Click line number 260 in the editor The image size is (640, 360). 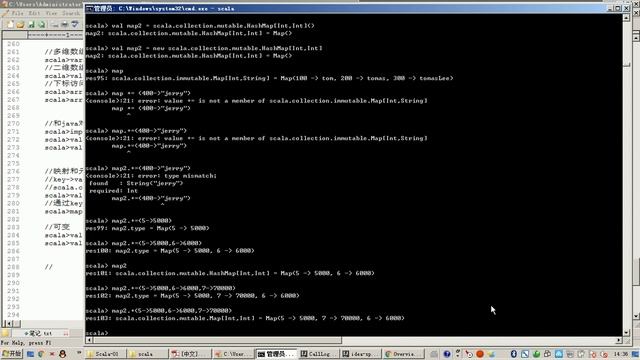13,44
